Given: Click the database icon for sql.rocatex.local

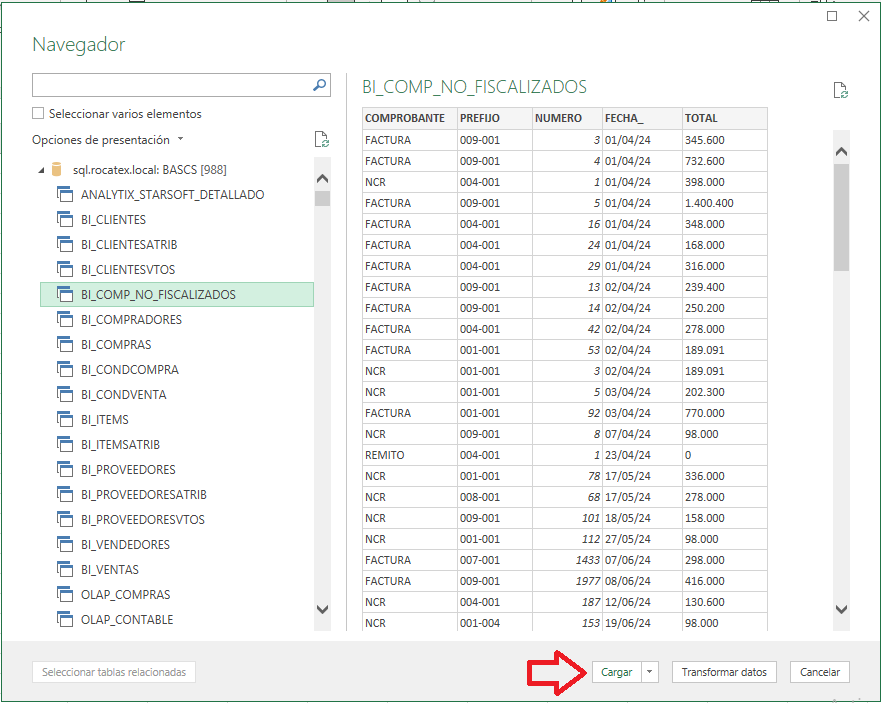Looking at the screenshot, I should pos(57,170).
